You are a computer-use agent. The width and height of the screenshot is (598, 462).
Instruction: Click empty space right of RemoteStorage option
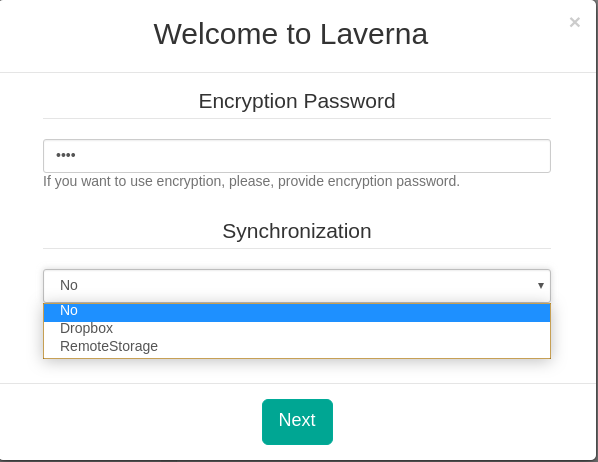tap(355, 346)
